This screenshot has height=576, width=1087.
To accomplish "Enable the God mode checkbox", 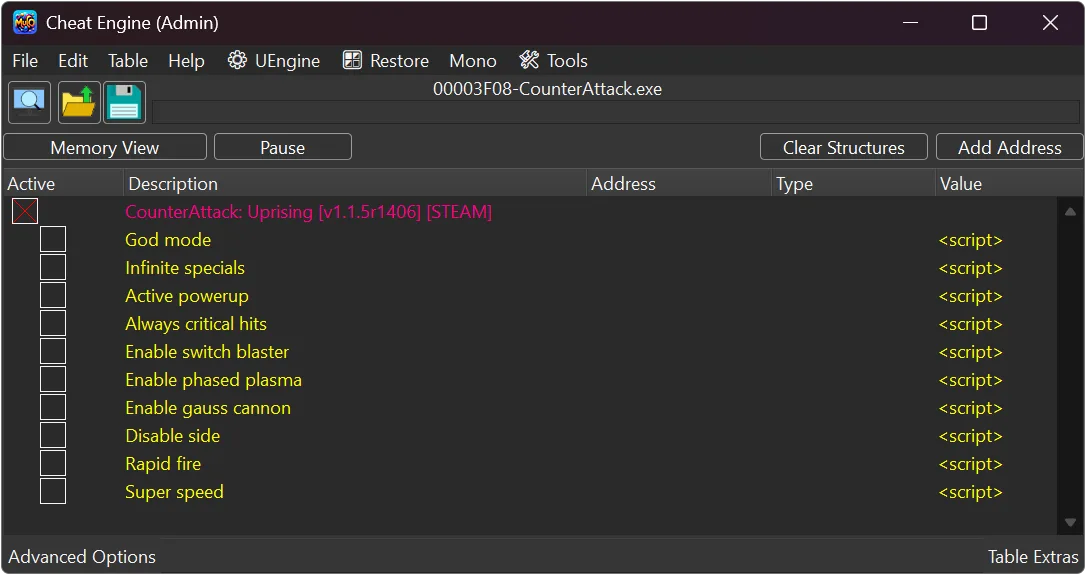I will pyautogui.click(x=53, y=240).
